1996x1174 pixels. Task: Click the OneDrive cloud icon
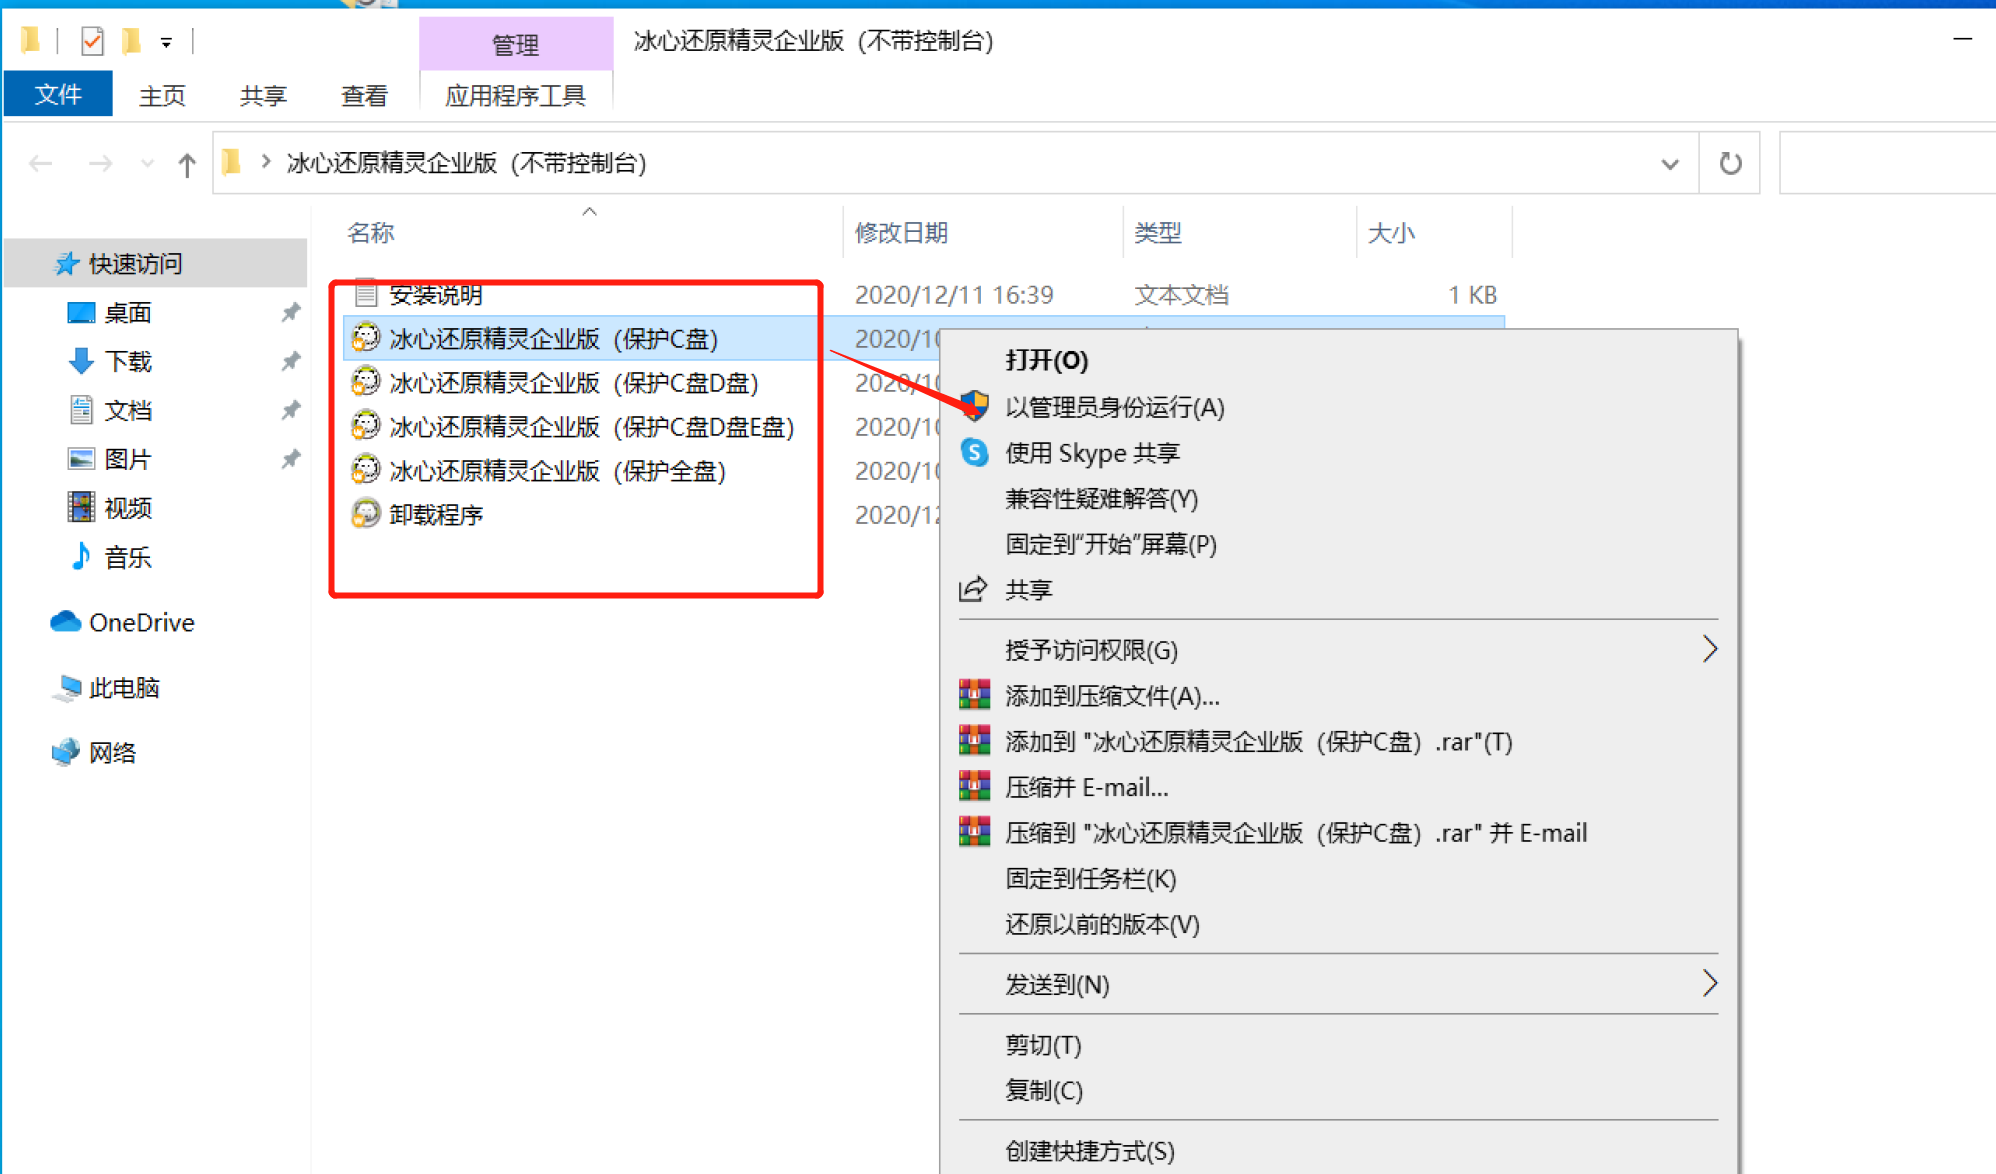[x=66, y=622]
